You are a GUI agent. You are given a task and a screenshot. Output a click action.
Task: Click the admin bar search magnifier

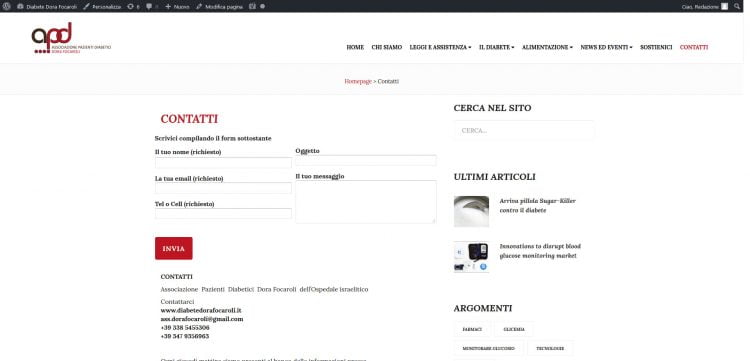pyautogui.click(x=737, y=7)
